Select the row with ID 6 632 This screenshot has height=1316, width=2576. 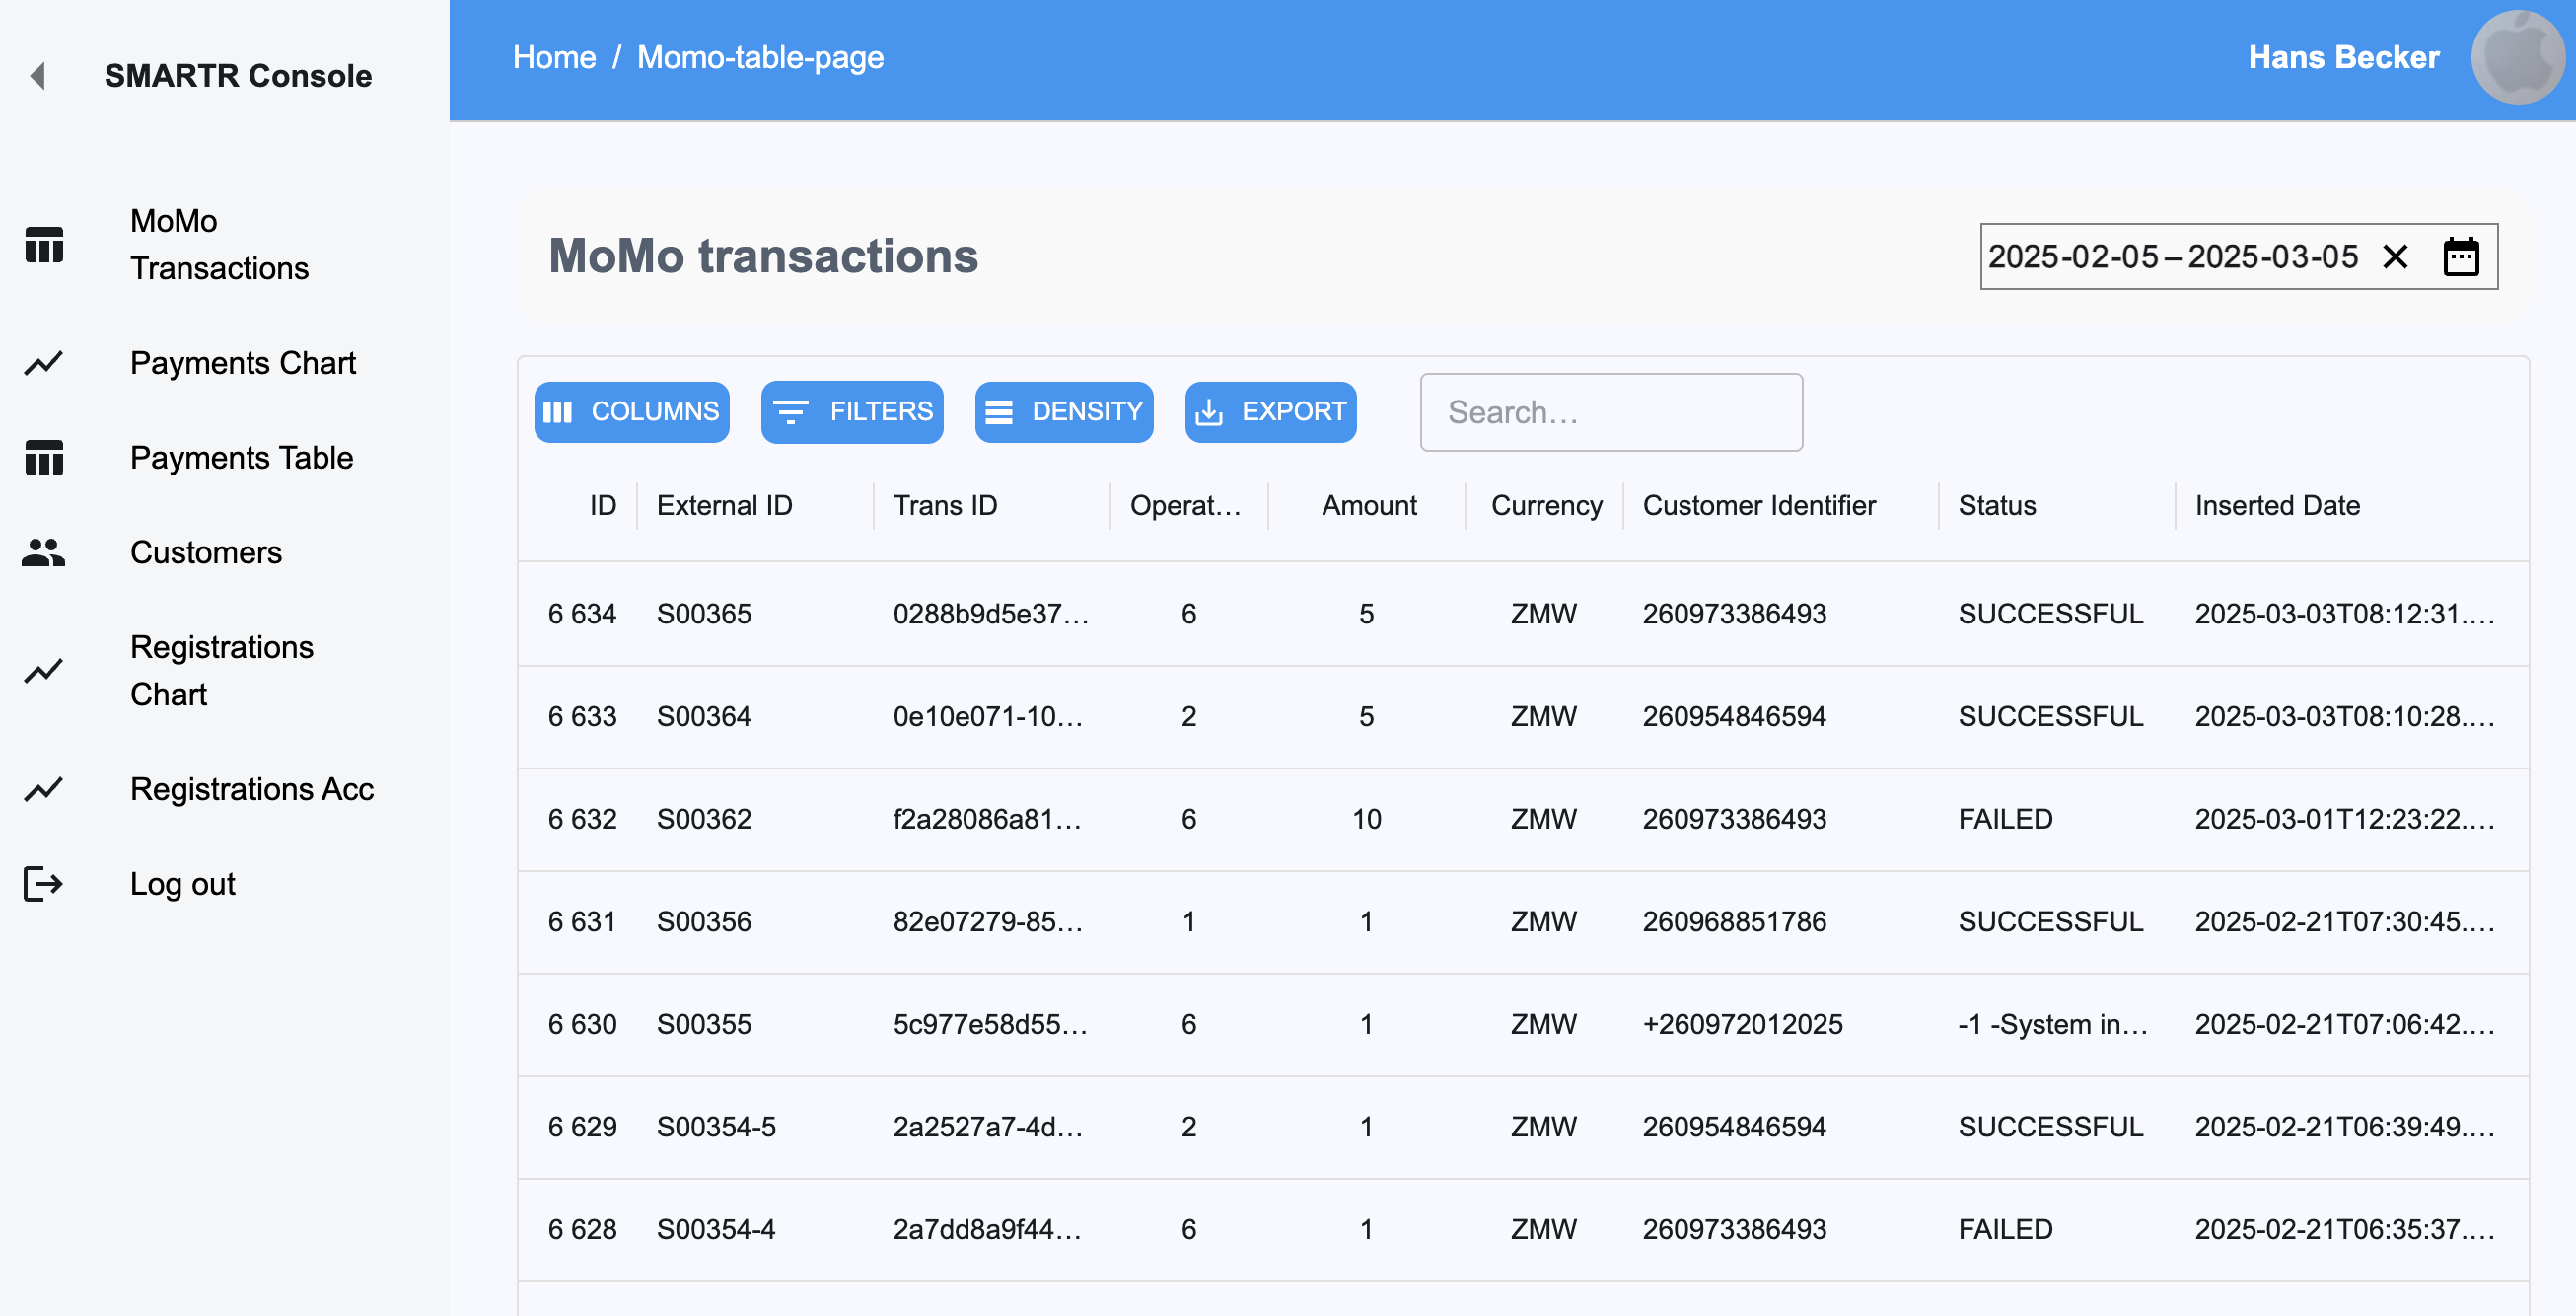[582, 819]
